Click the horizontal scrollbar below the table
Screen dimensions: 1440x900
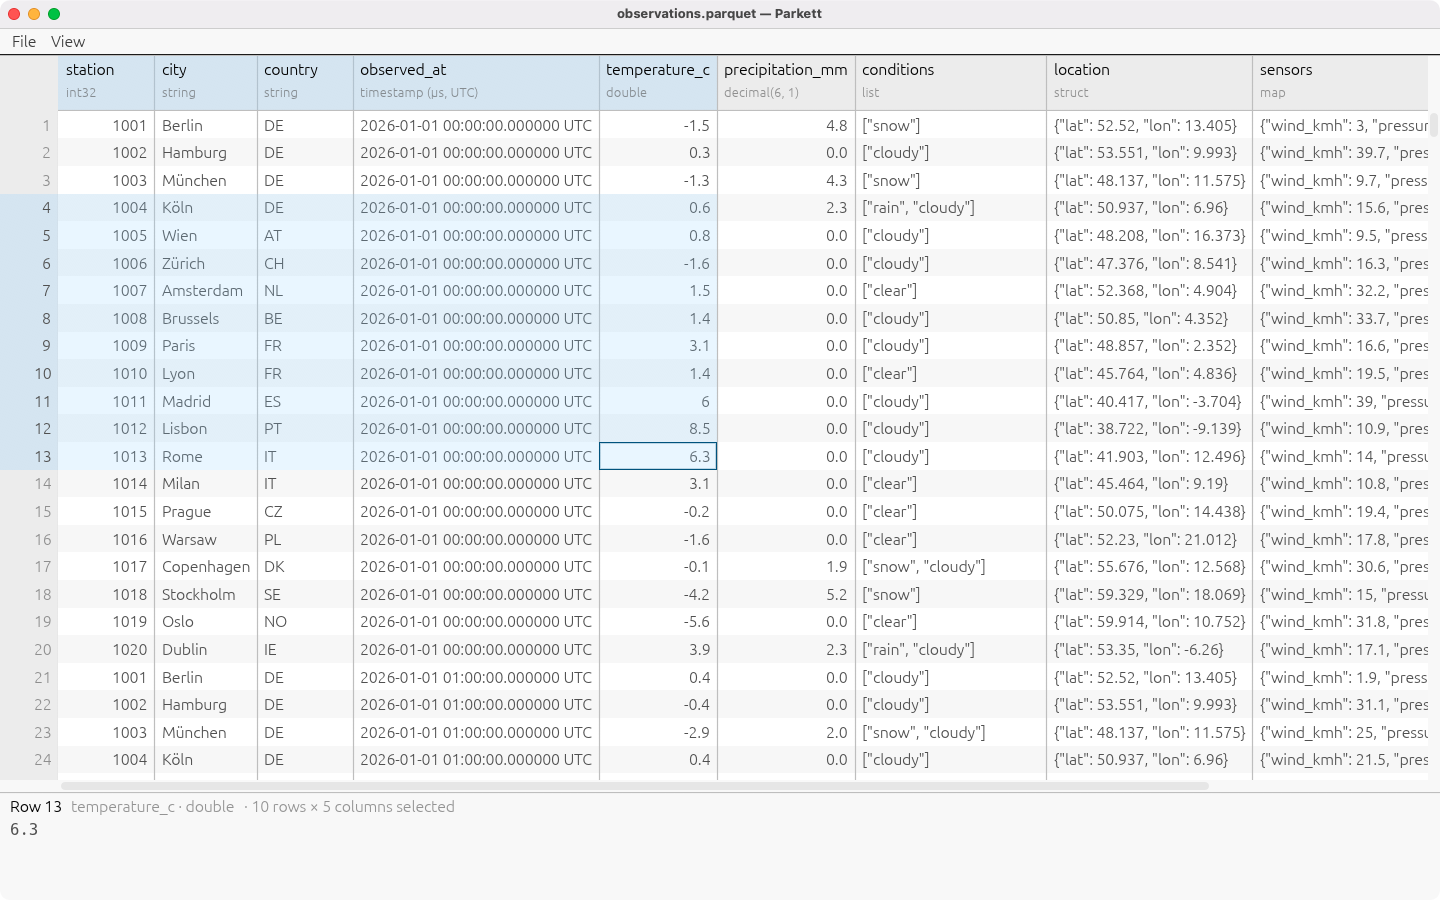pyautogui.click(x=634, y=786)
